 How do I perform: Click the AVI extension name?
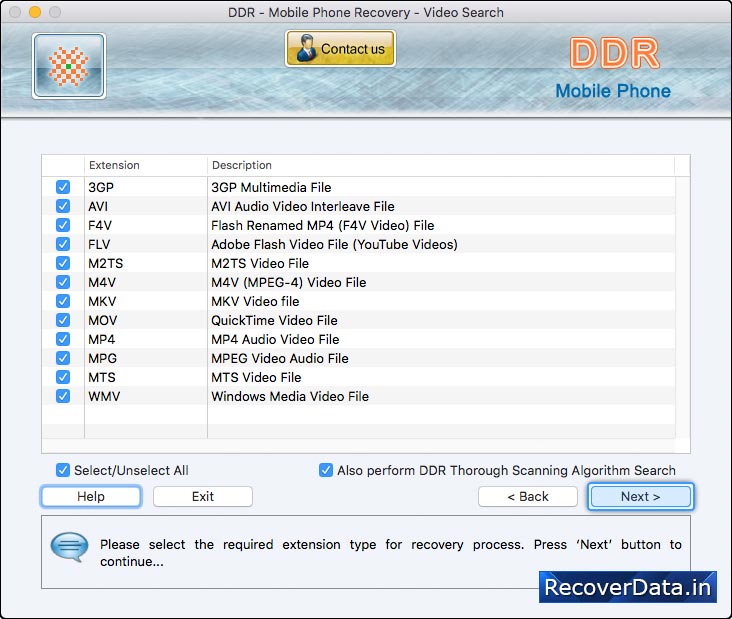tap(98, 206)
